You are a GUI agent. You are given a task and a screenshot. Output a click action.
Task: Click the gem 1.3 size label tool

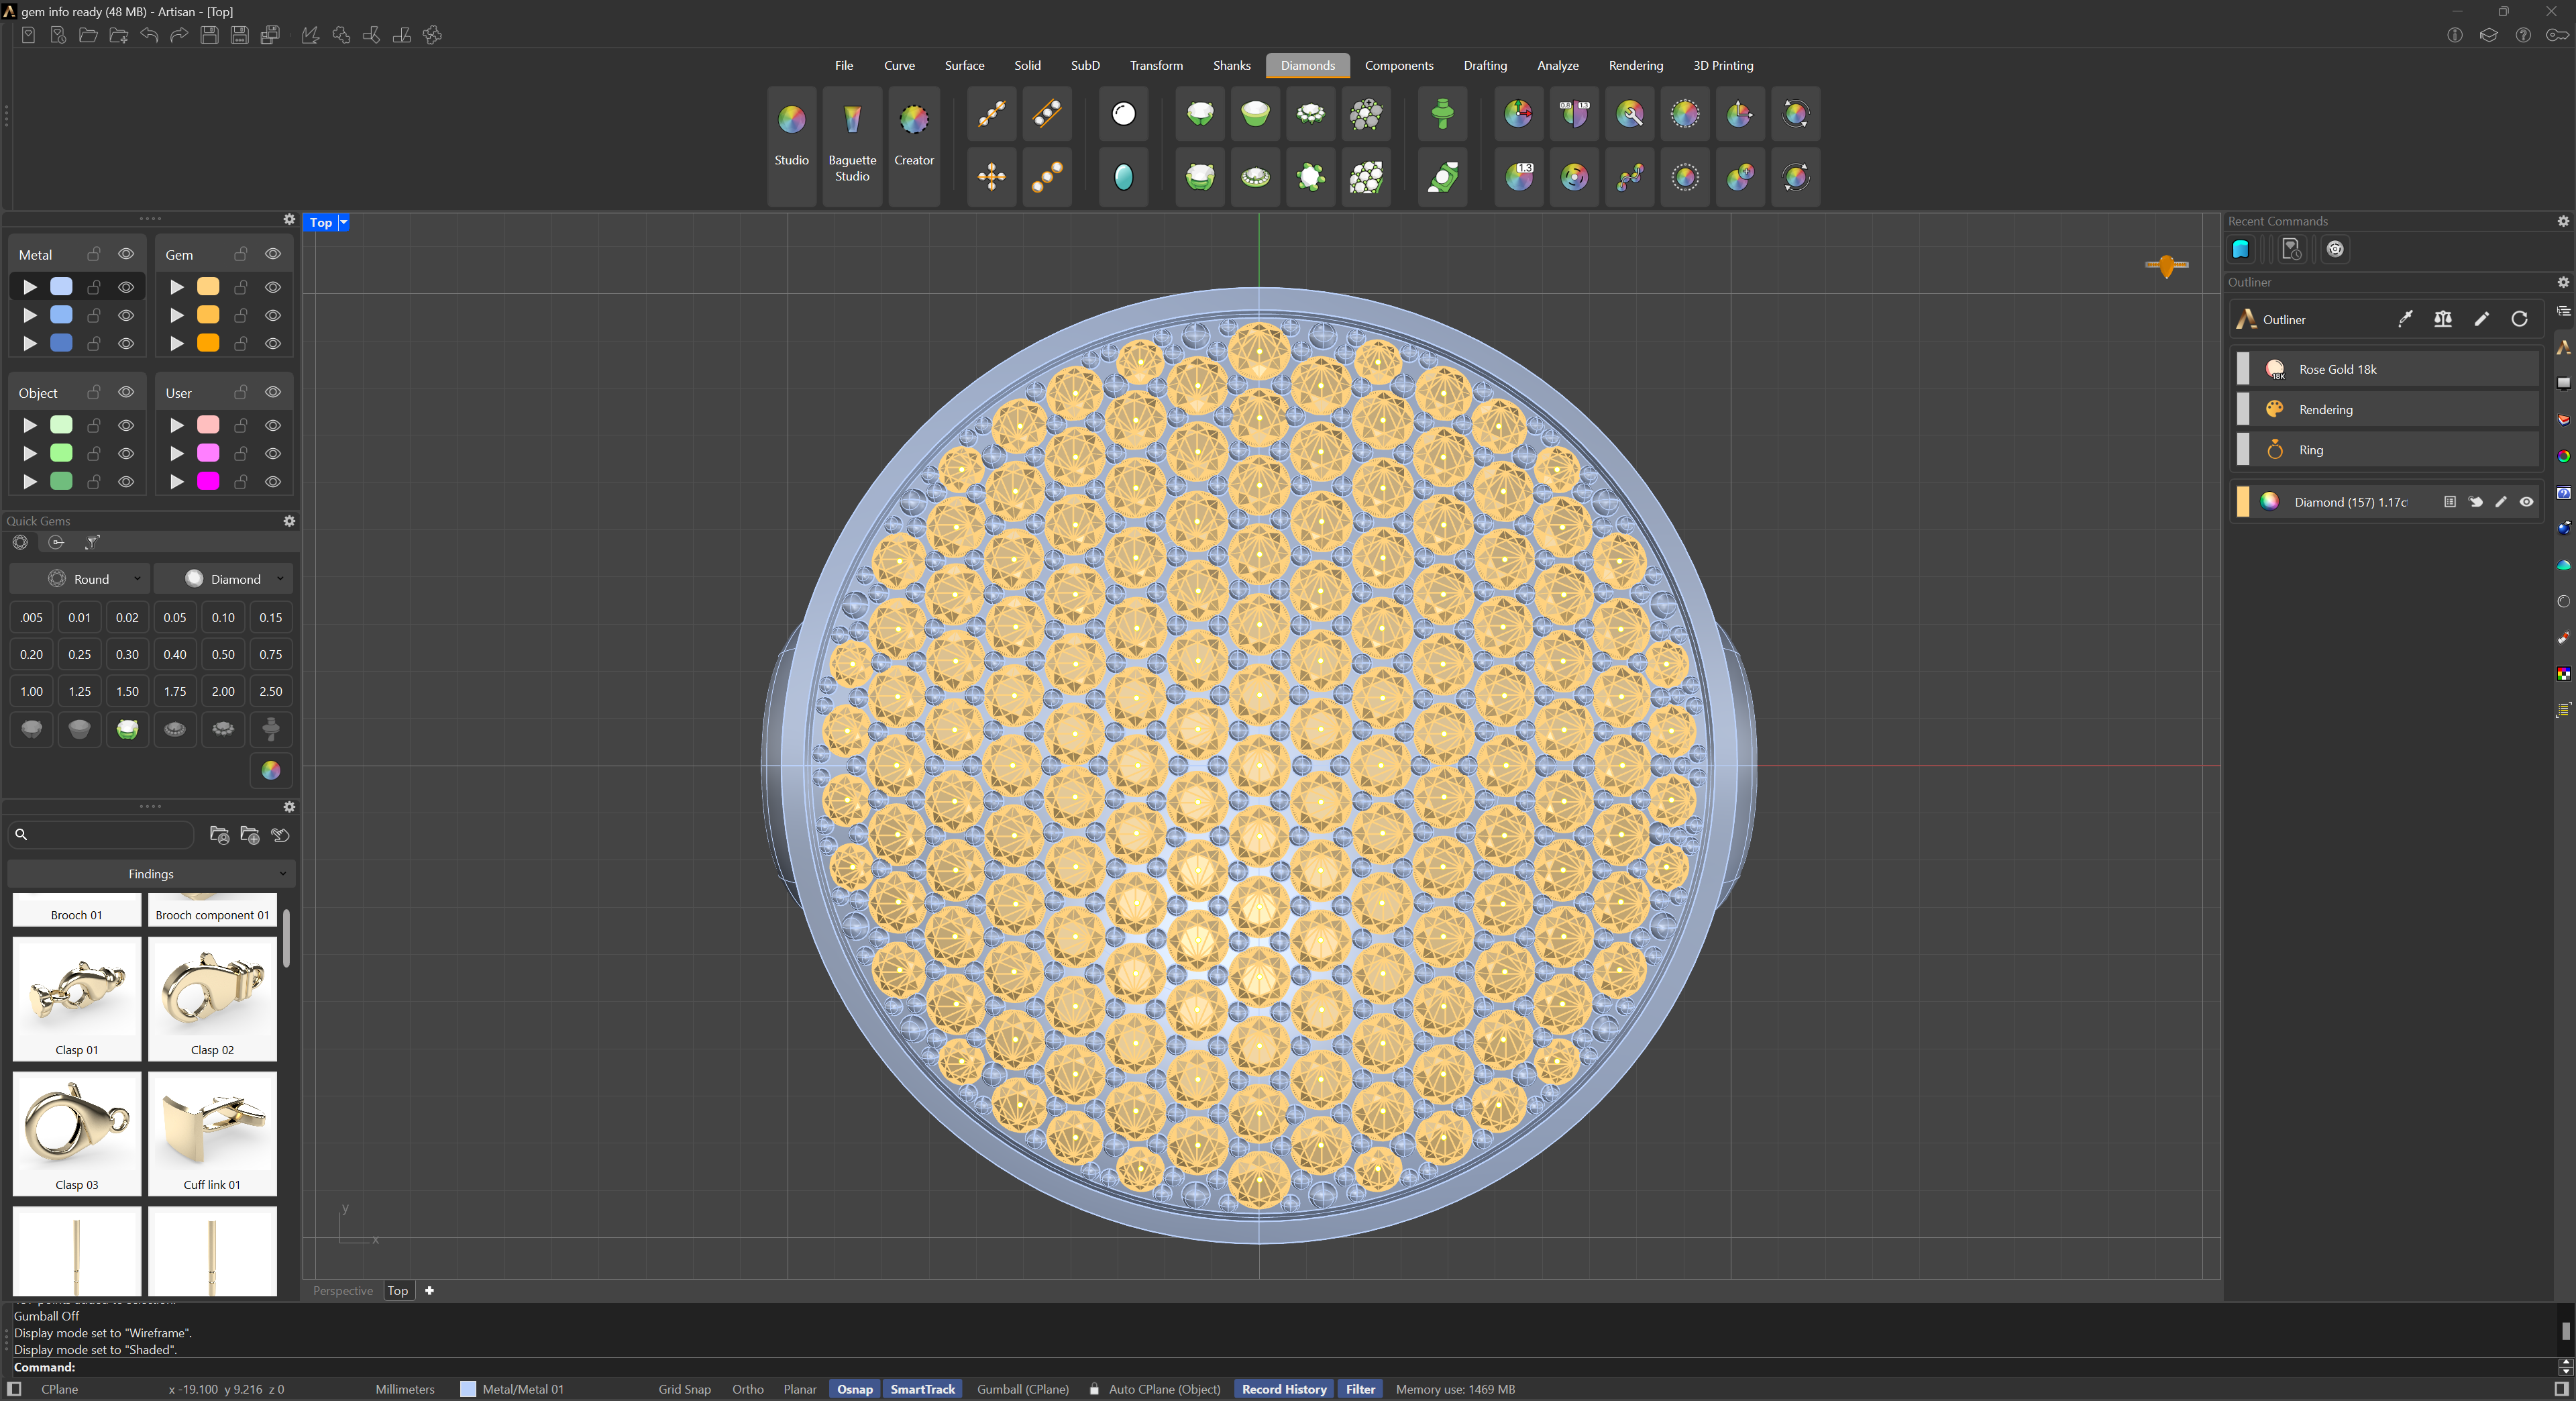click(x=1518, y=177)
